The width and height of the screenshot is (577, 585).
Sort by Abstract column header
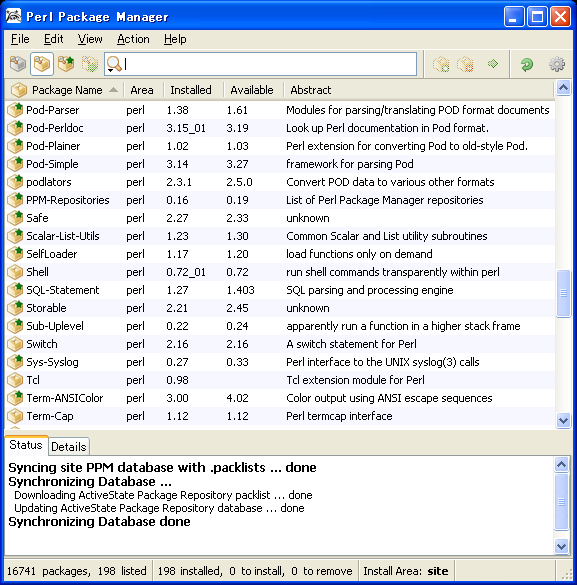point(418,90)
